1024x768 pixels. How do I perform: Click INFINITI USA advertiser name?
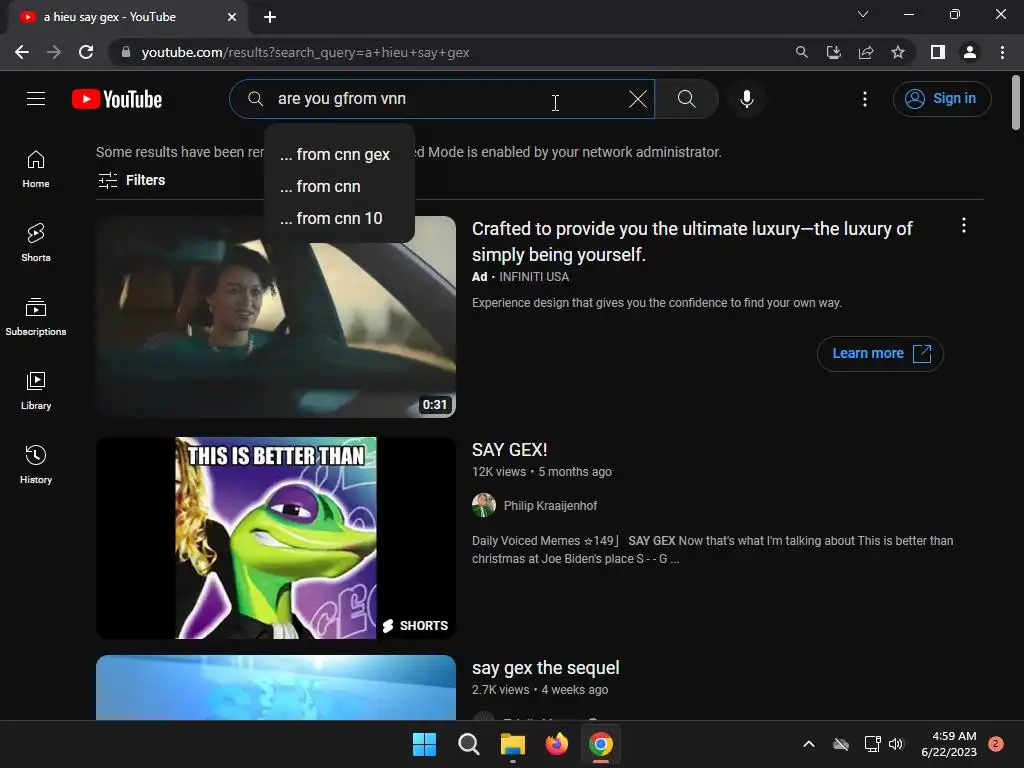(x=534, y=277)
